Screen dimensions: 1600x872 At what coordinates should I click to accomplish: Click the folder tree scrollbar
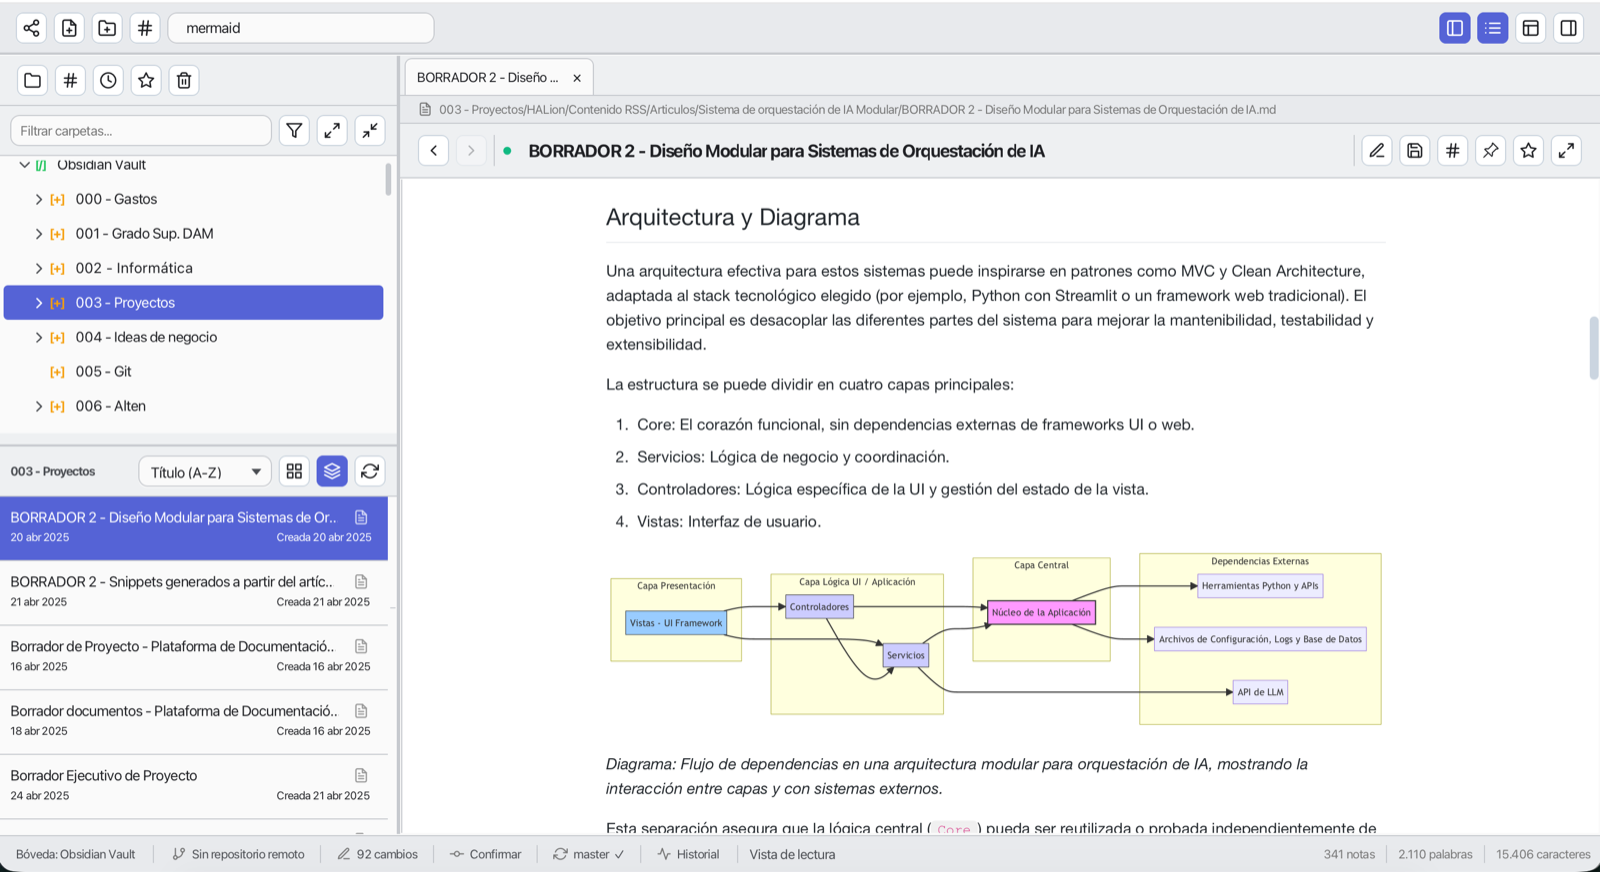coord(388,180)
